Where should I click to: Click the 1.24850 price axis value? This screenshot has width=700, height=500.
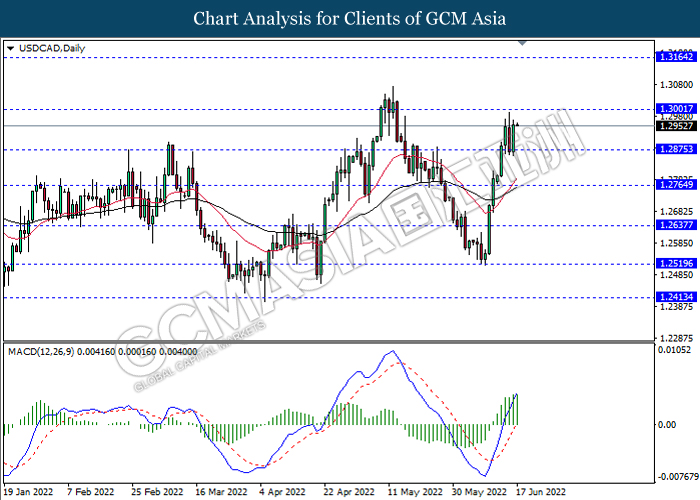[x=676, y=275]
